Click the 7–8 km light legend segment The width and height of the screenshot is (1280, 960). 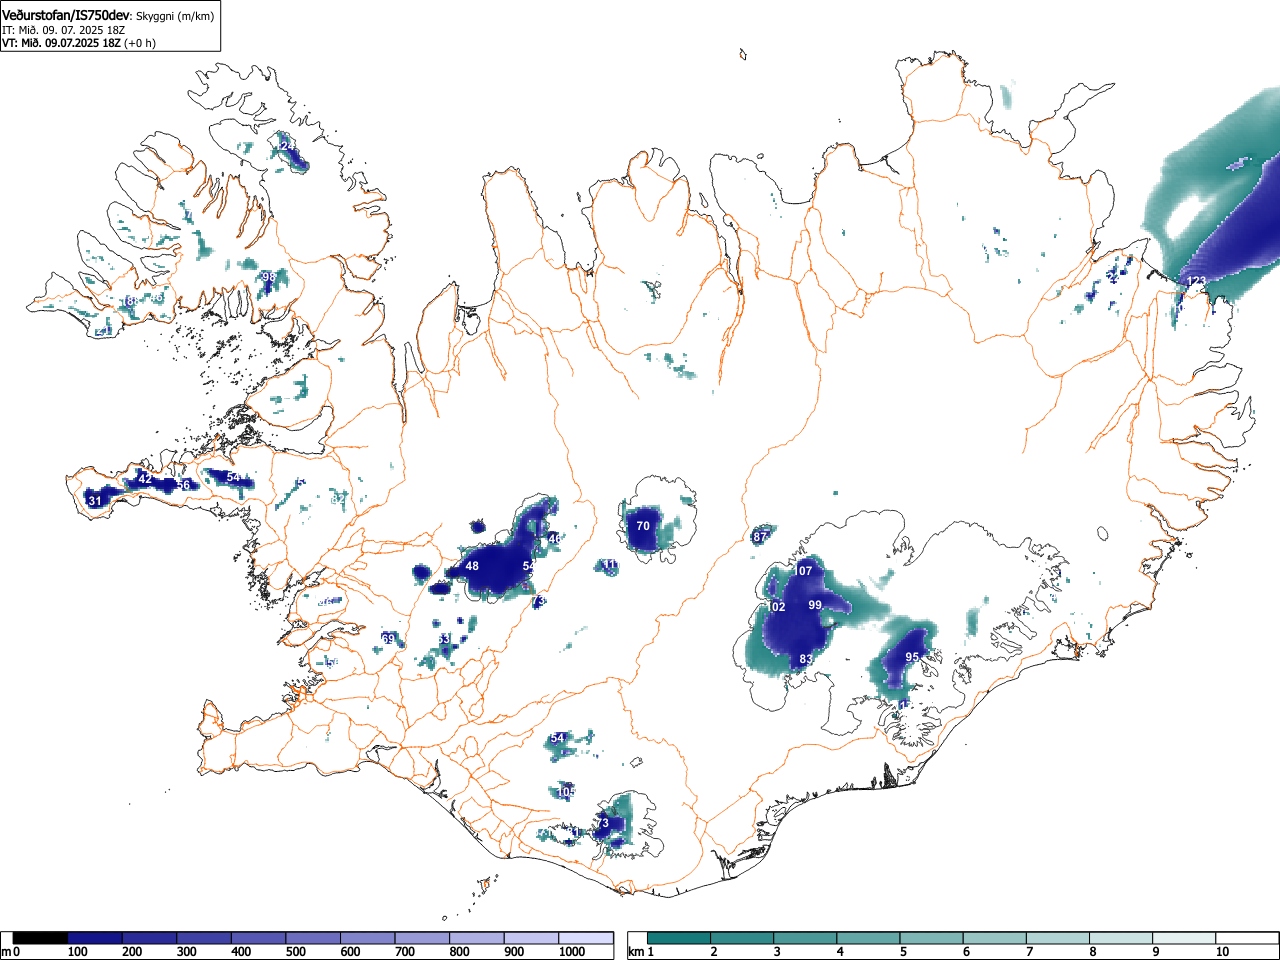[x=1059, y=938]
